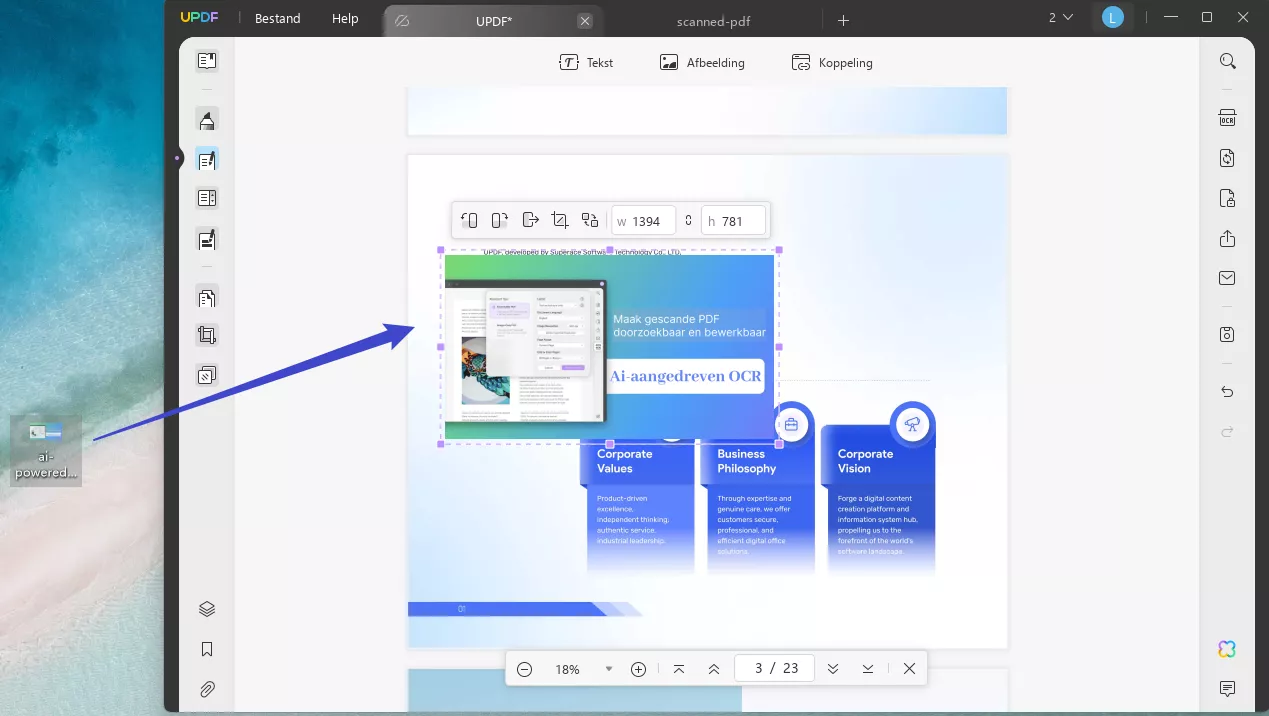Open the Convert PDF tool

[1228, 158]
